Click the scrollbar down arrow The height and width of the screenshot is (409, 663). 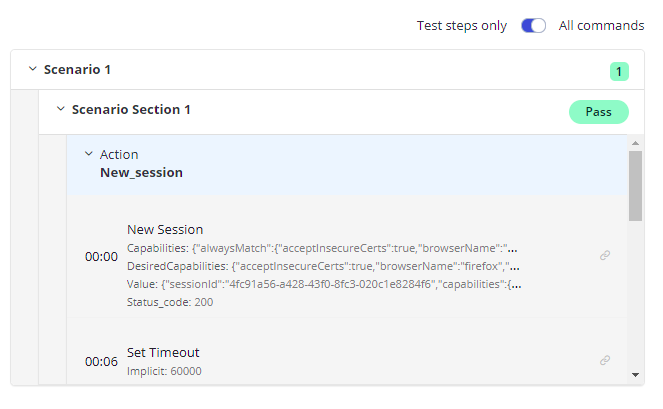[635, 375]
